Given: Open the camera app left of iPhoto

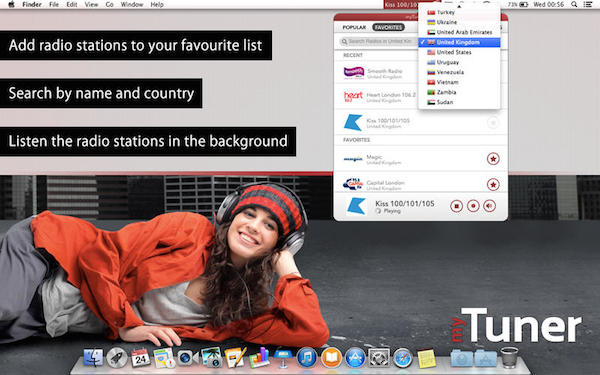Looking at the screenshot, I should pos(188,358).
